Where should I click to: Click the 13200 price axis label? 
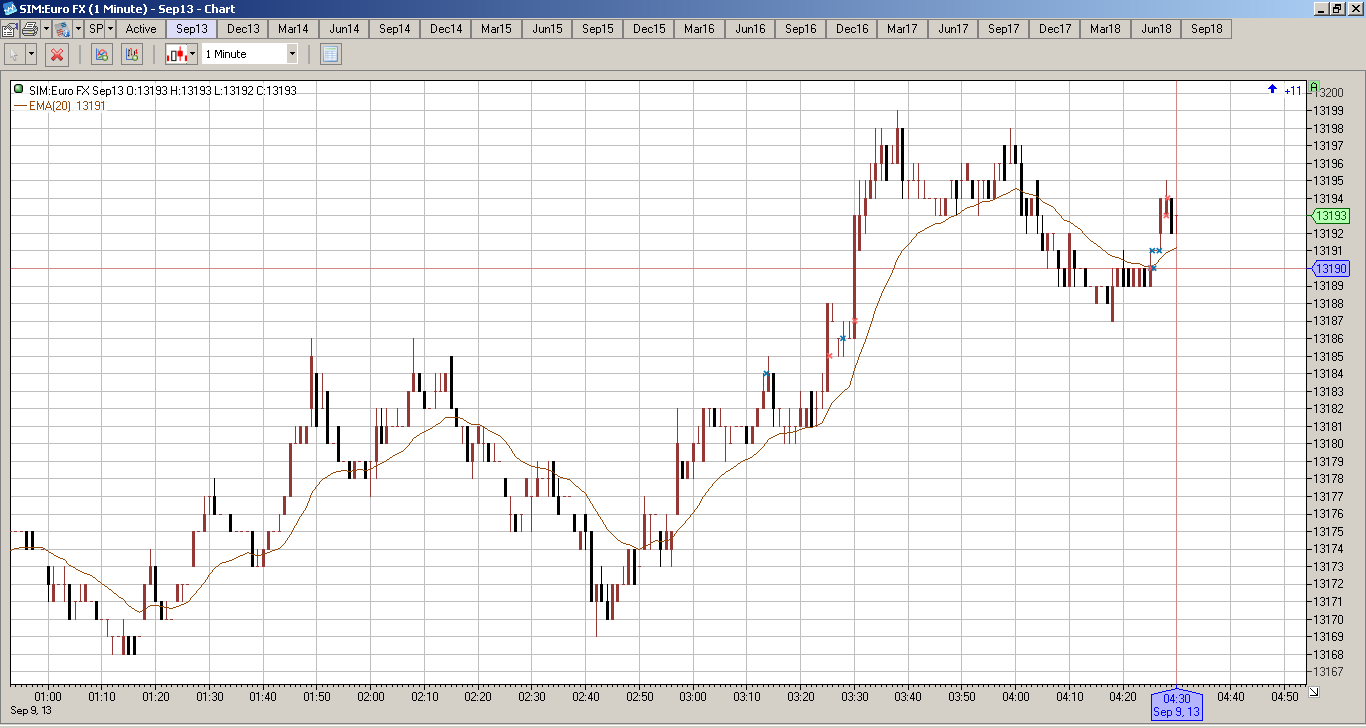coord(1331,92)
